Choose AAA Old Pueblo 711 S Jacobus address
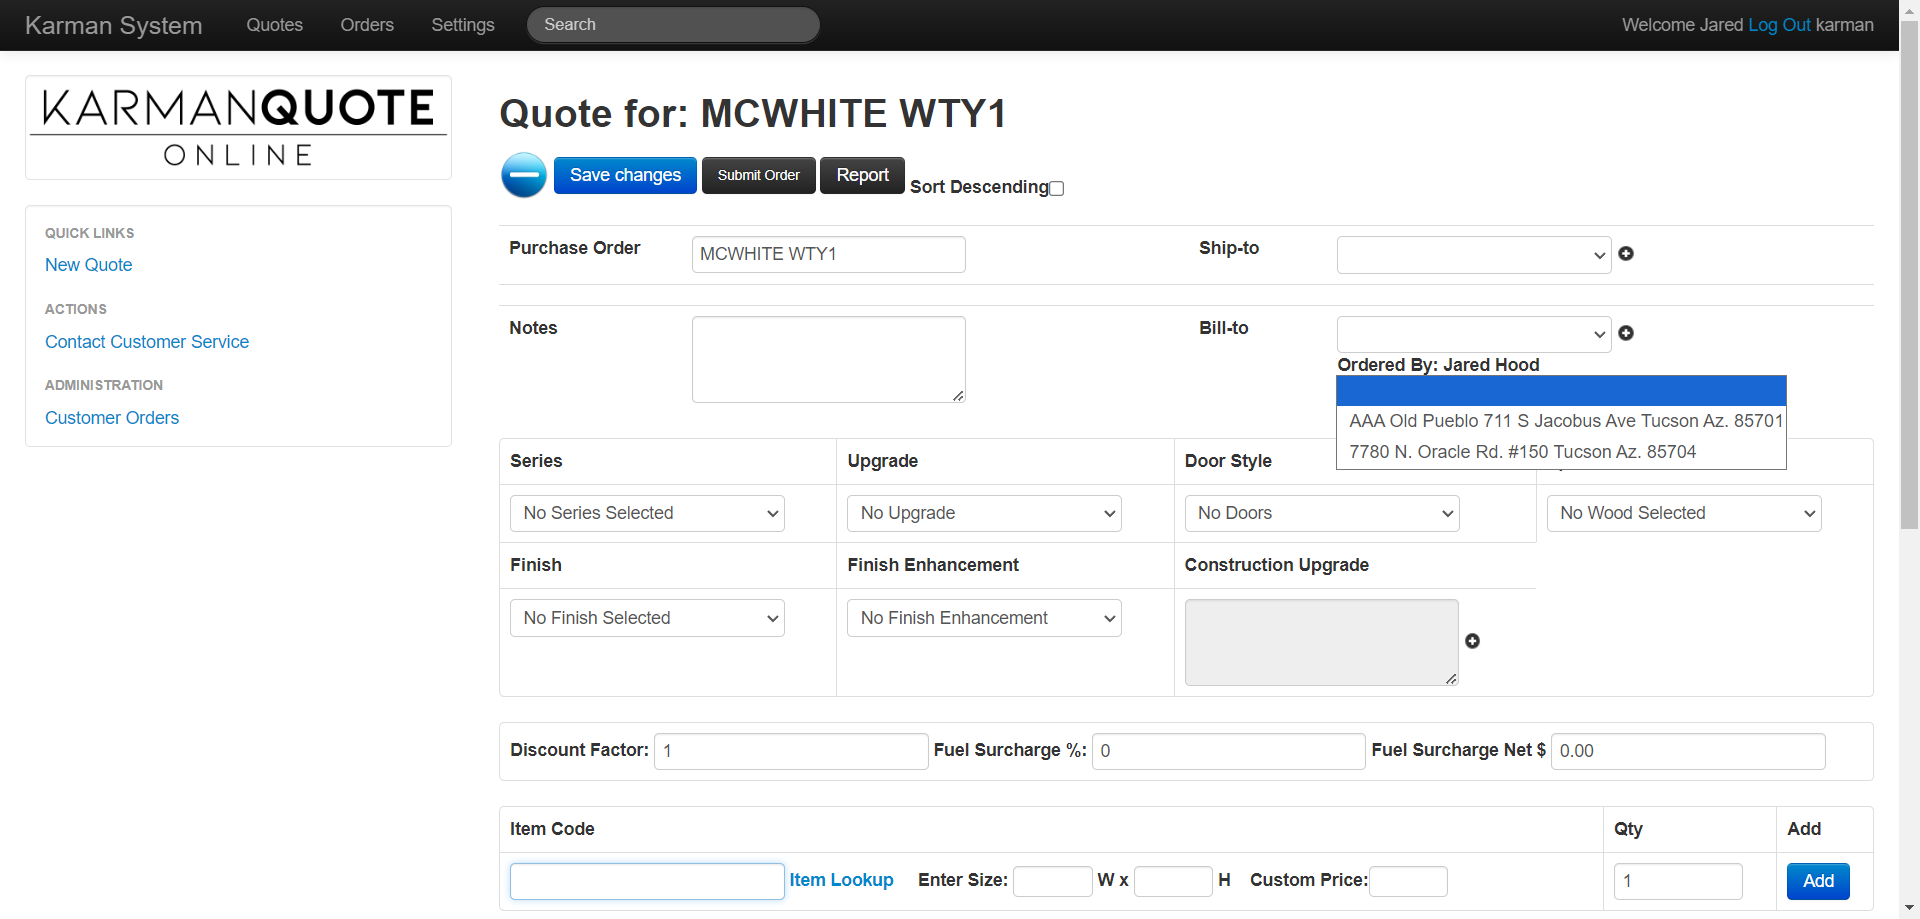 click(1561, 421)
